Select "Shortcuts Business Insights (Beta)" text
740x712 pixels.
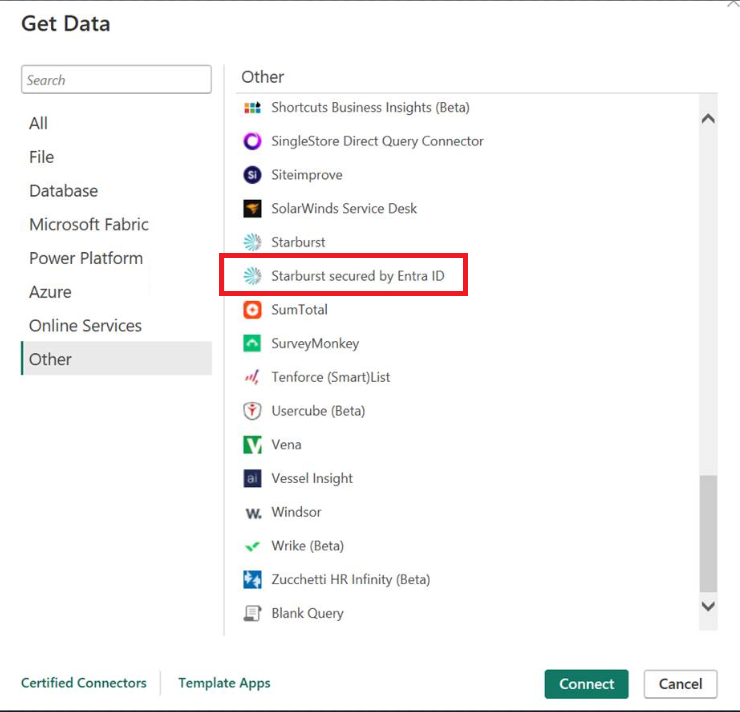[x=370, y=108]
